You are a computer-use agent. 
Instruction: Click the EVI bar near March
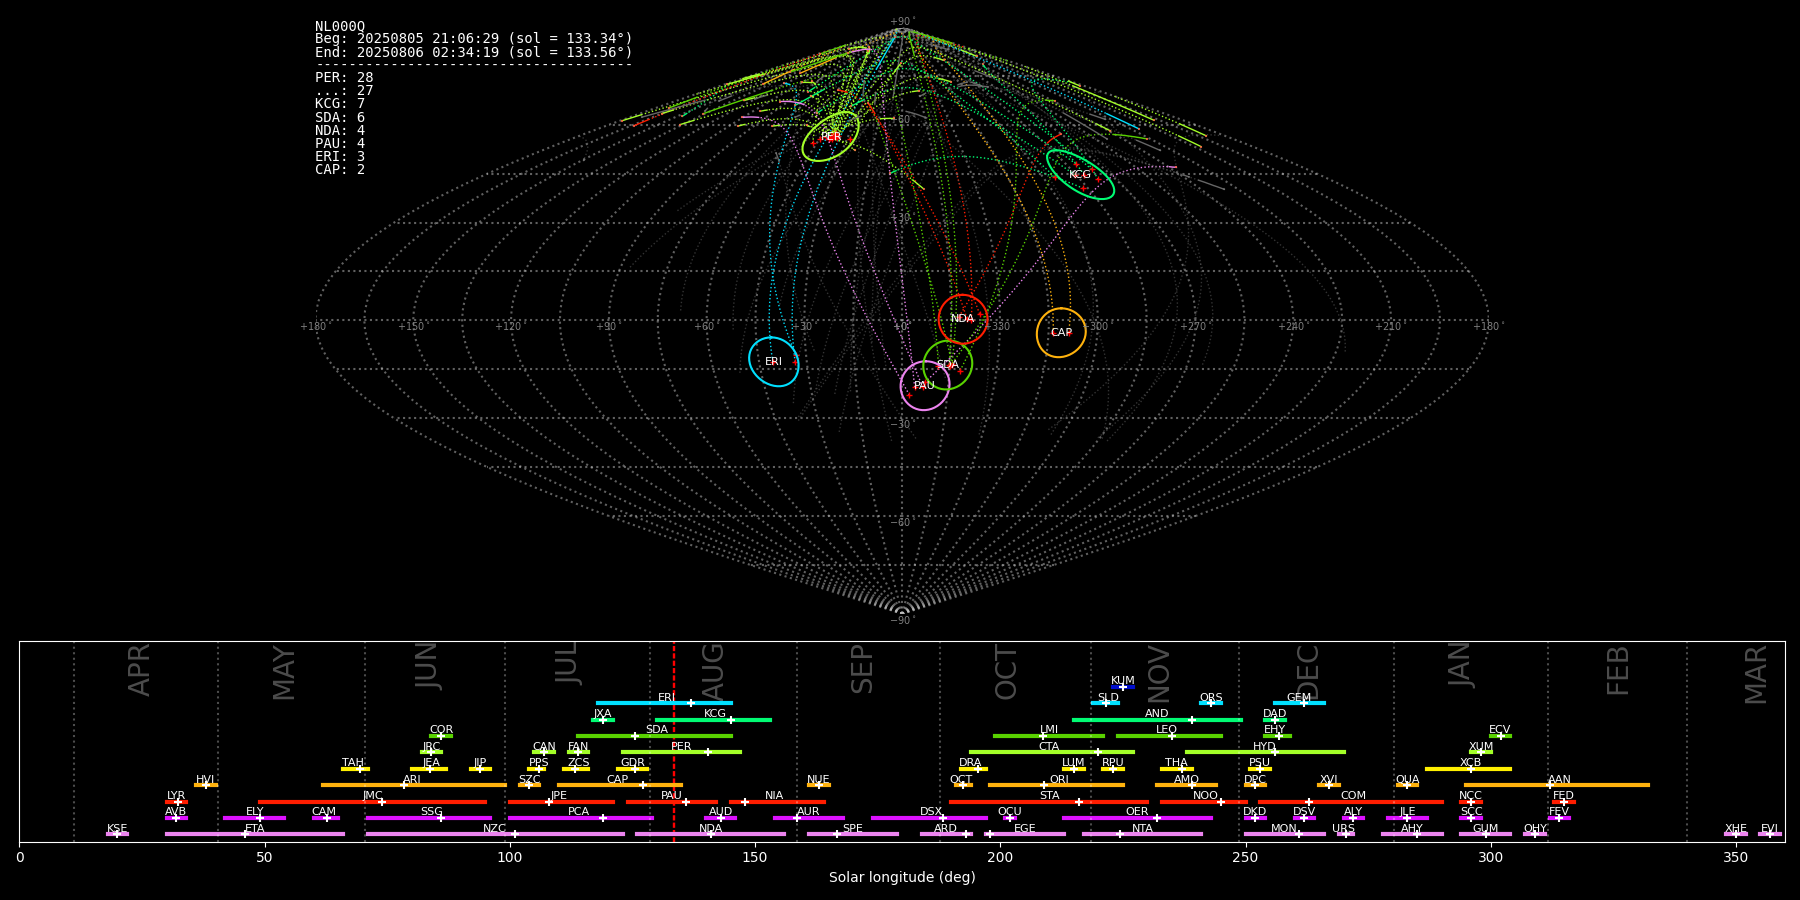1770,834
